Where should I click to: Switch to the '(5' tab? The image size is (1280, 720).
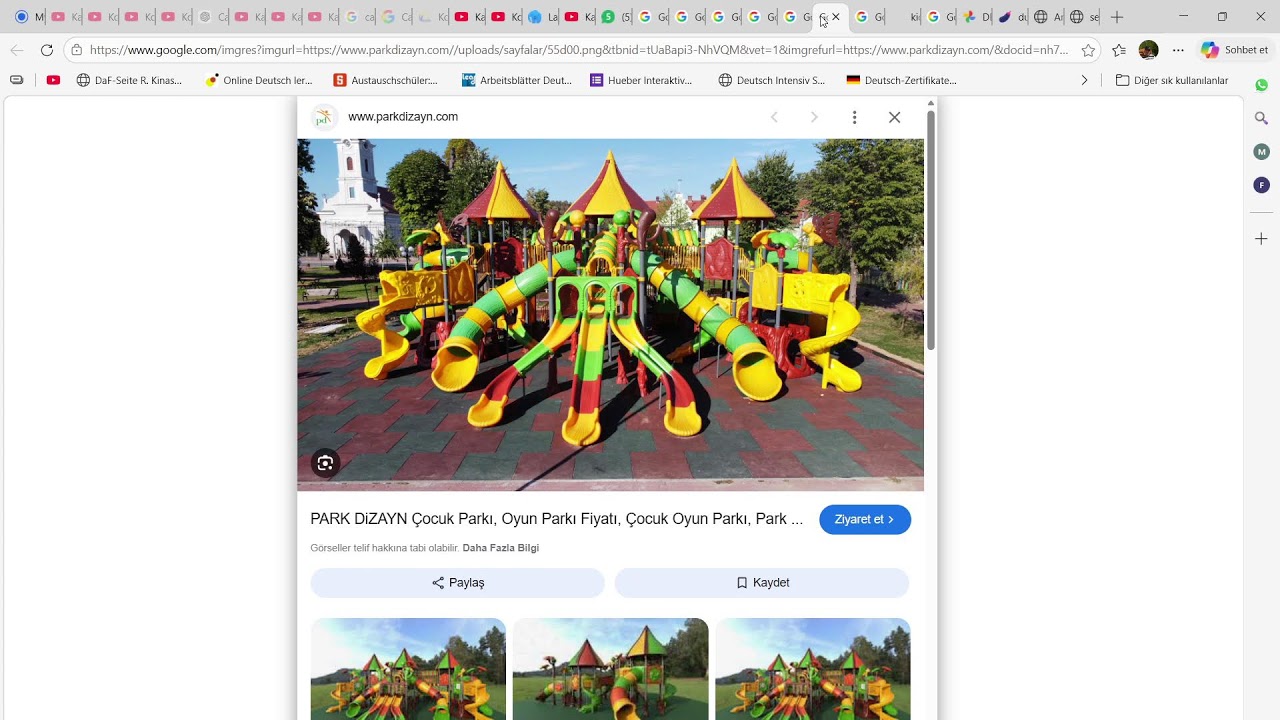click(617, 17)
